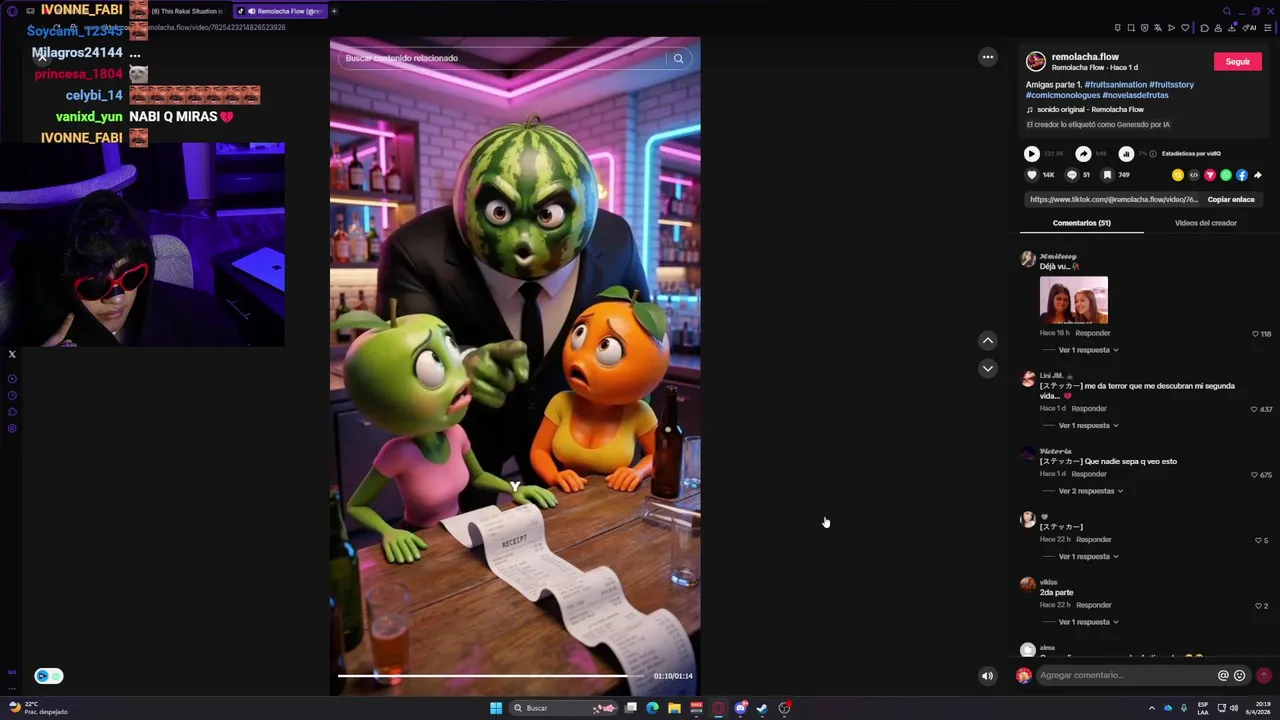1280x720 pixels.
Task: Click the overlay toggle switch at bottom left
Action: click(x=48, y=676)
